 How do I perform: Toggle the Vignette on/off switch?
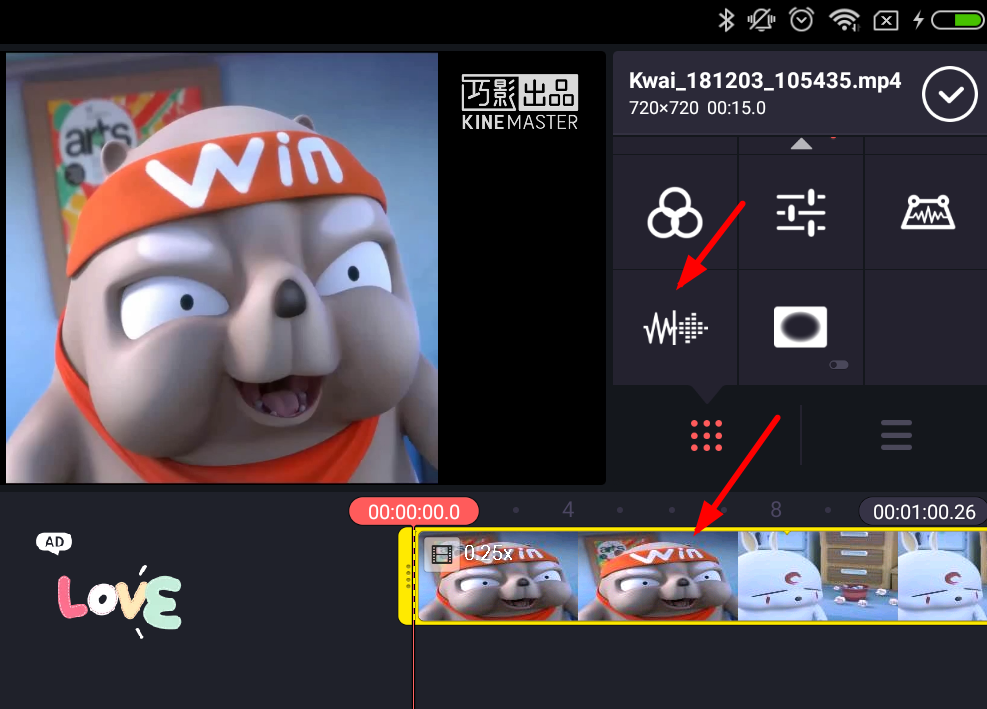pos(838,365)
